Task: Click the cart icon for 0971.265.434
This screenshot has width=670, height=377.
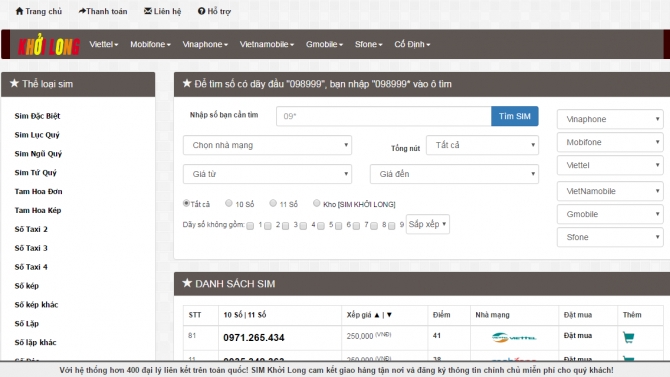Action: [x=629, y=337]
